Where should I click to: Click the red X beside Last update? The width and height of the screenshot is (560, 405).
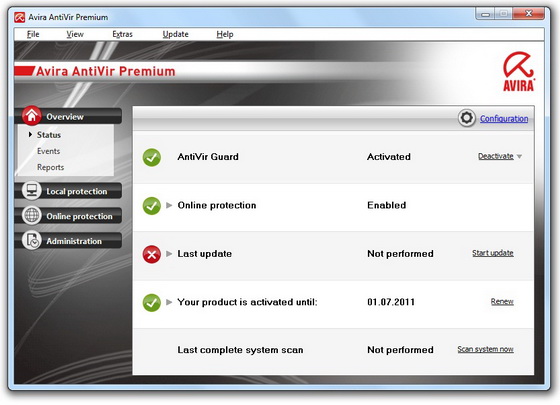pos(152,255)
